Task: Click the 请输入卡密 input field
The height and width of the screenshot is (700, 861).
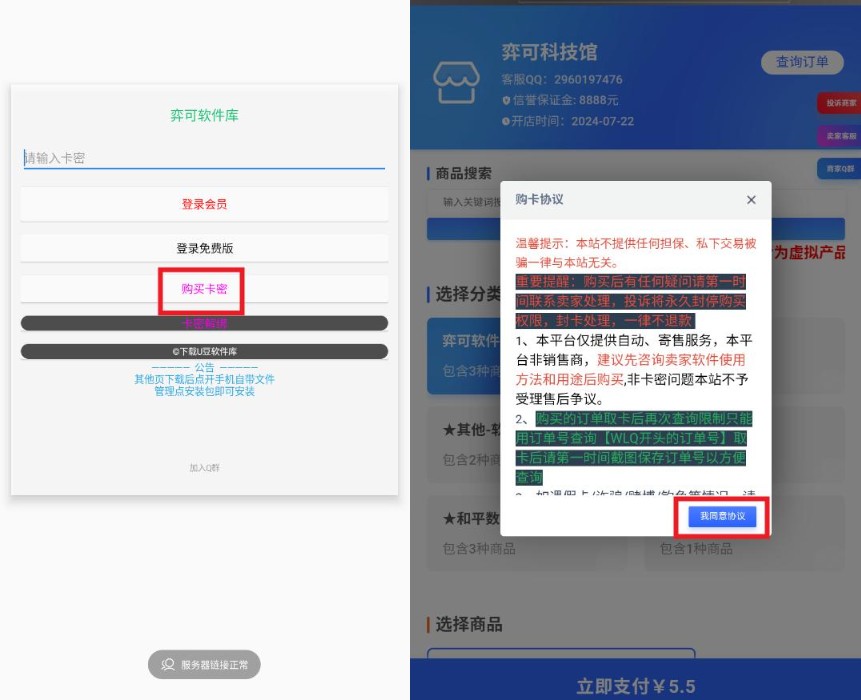Action: (x=203, y=156)
